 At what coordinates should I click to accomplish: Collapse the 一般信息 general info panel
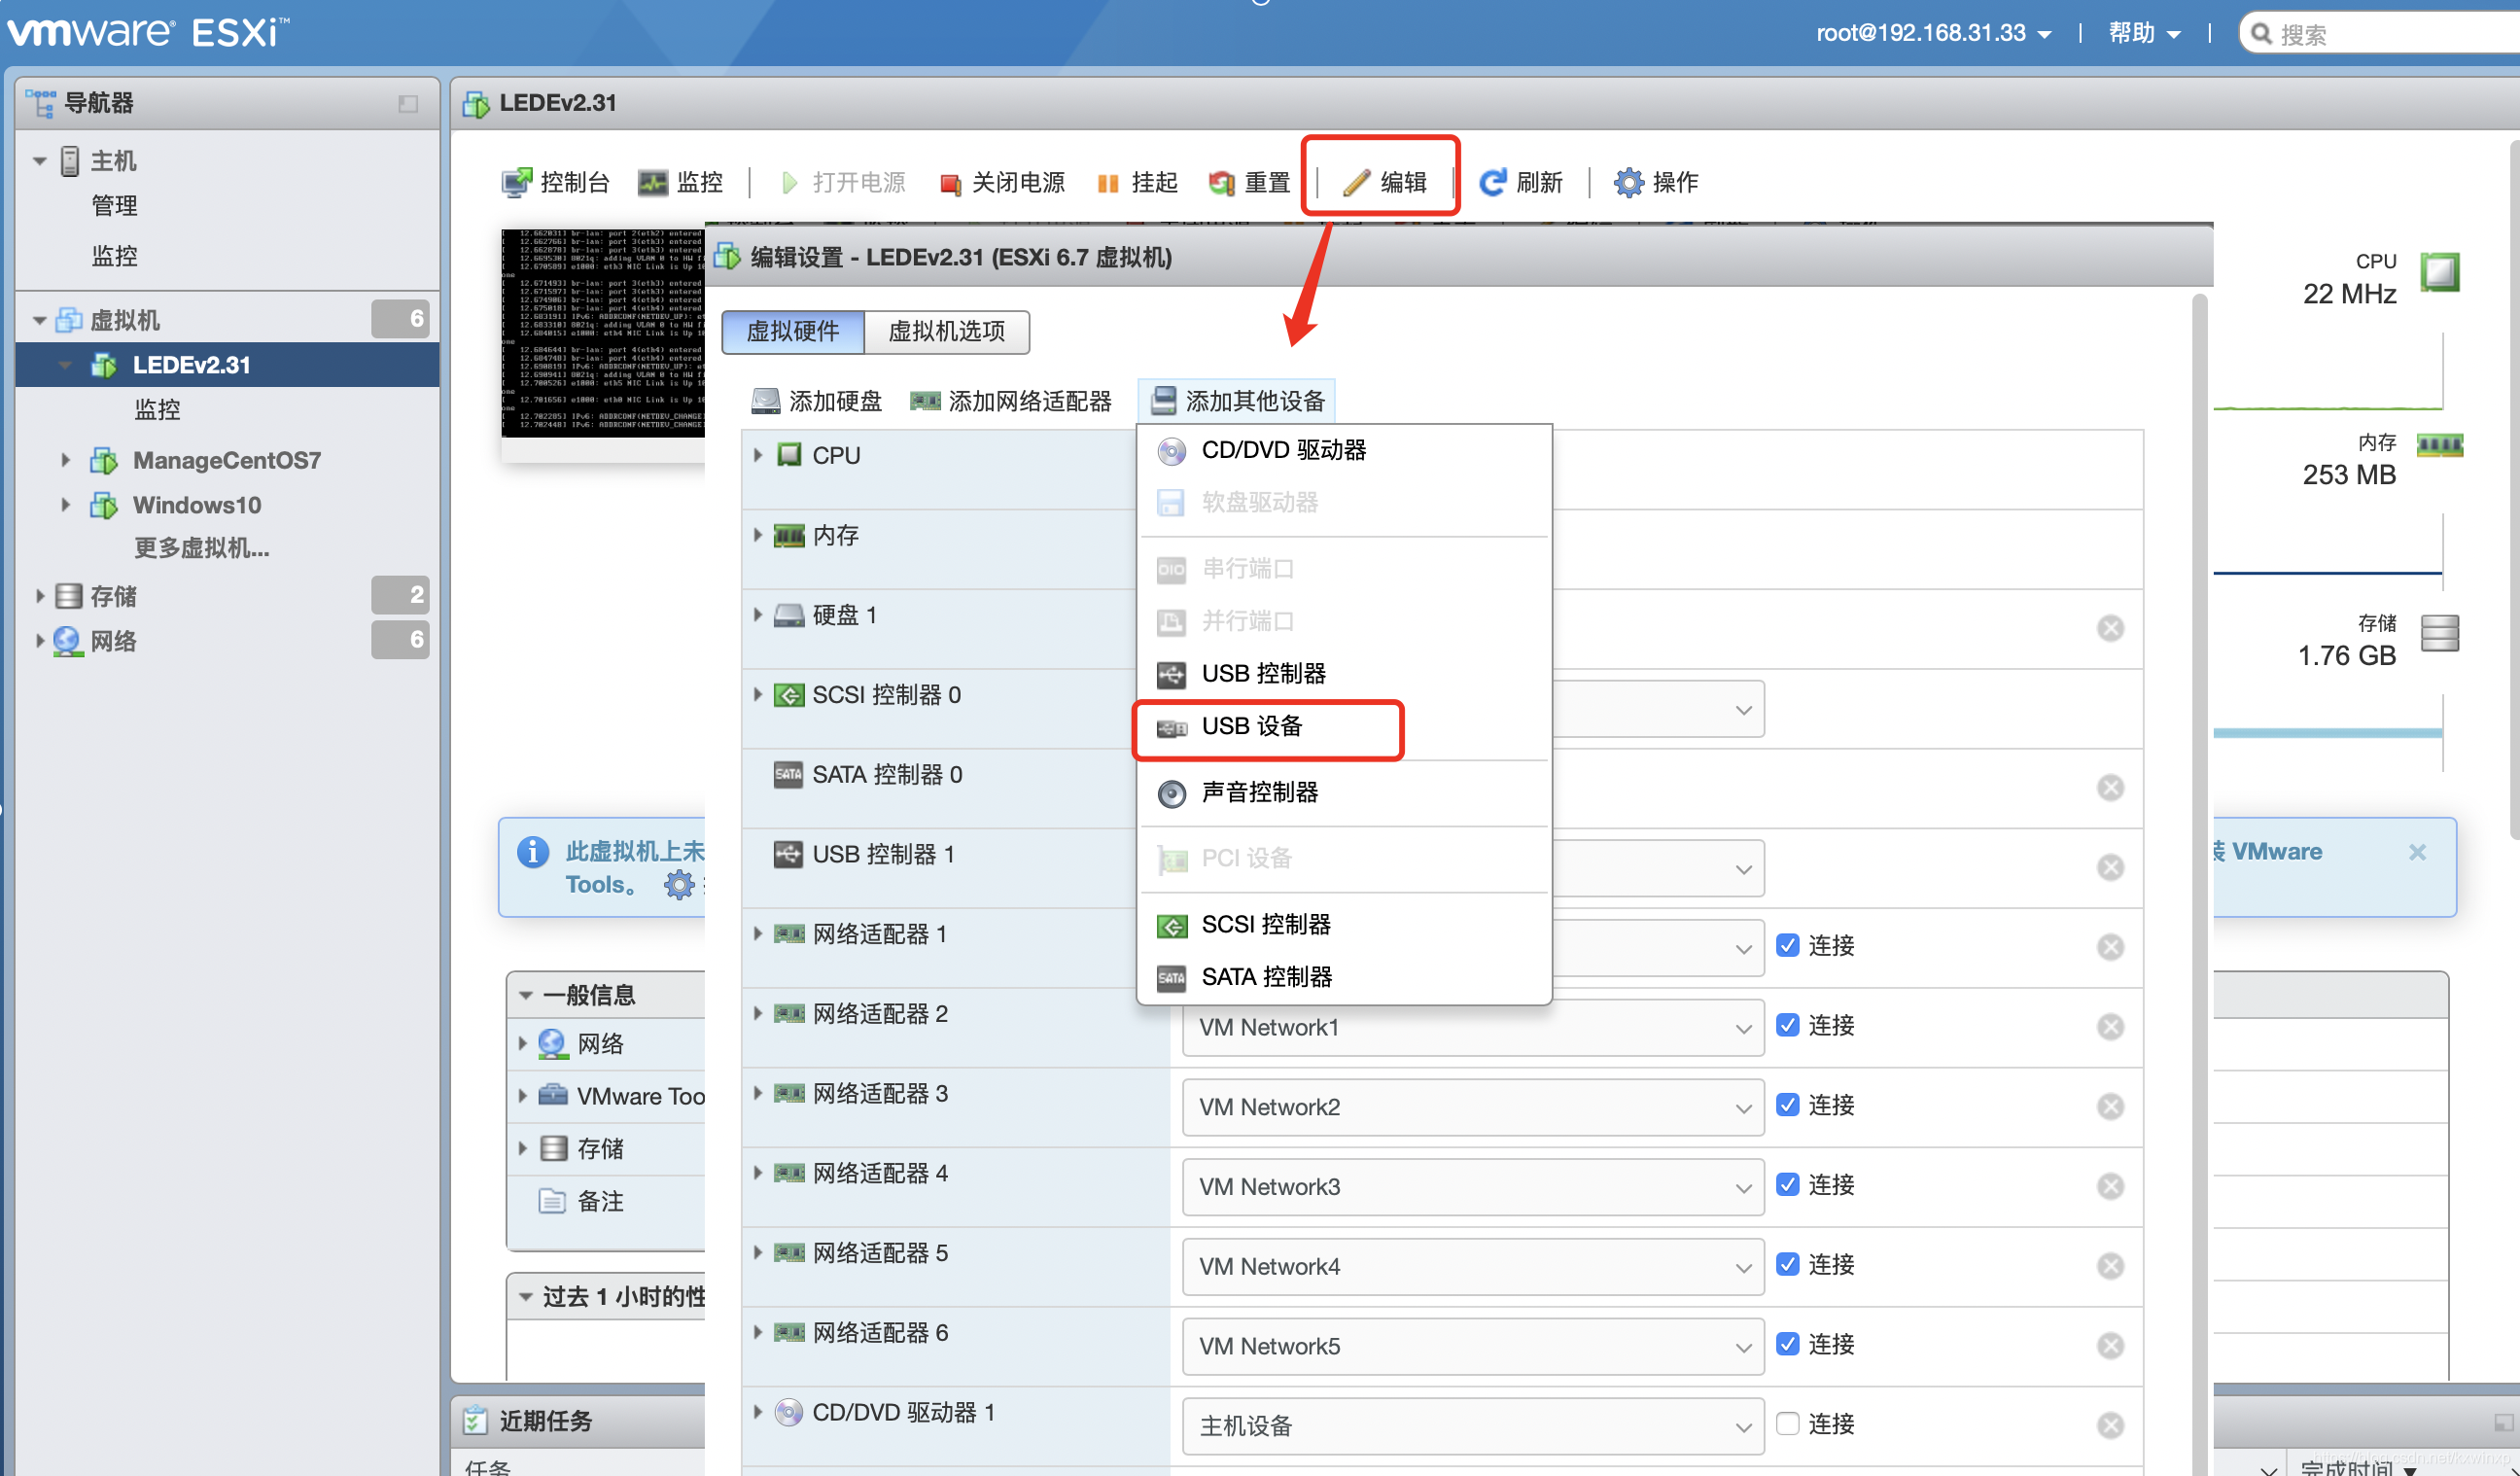(x=526, y=995)
